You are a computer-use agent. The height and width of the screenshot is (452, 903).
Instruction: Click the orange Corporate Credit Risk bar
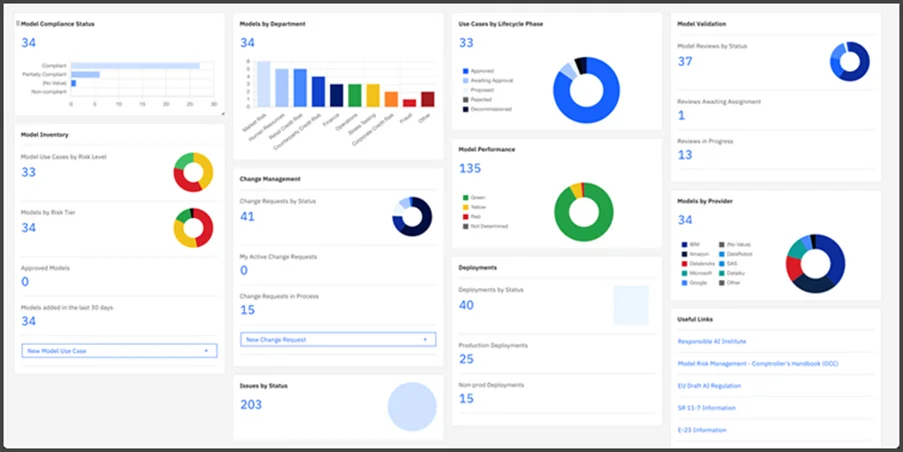[392, 100]
